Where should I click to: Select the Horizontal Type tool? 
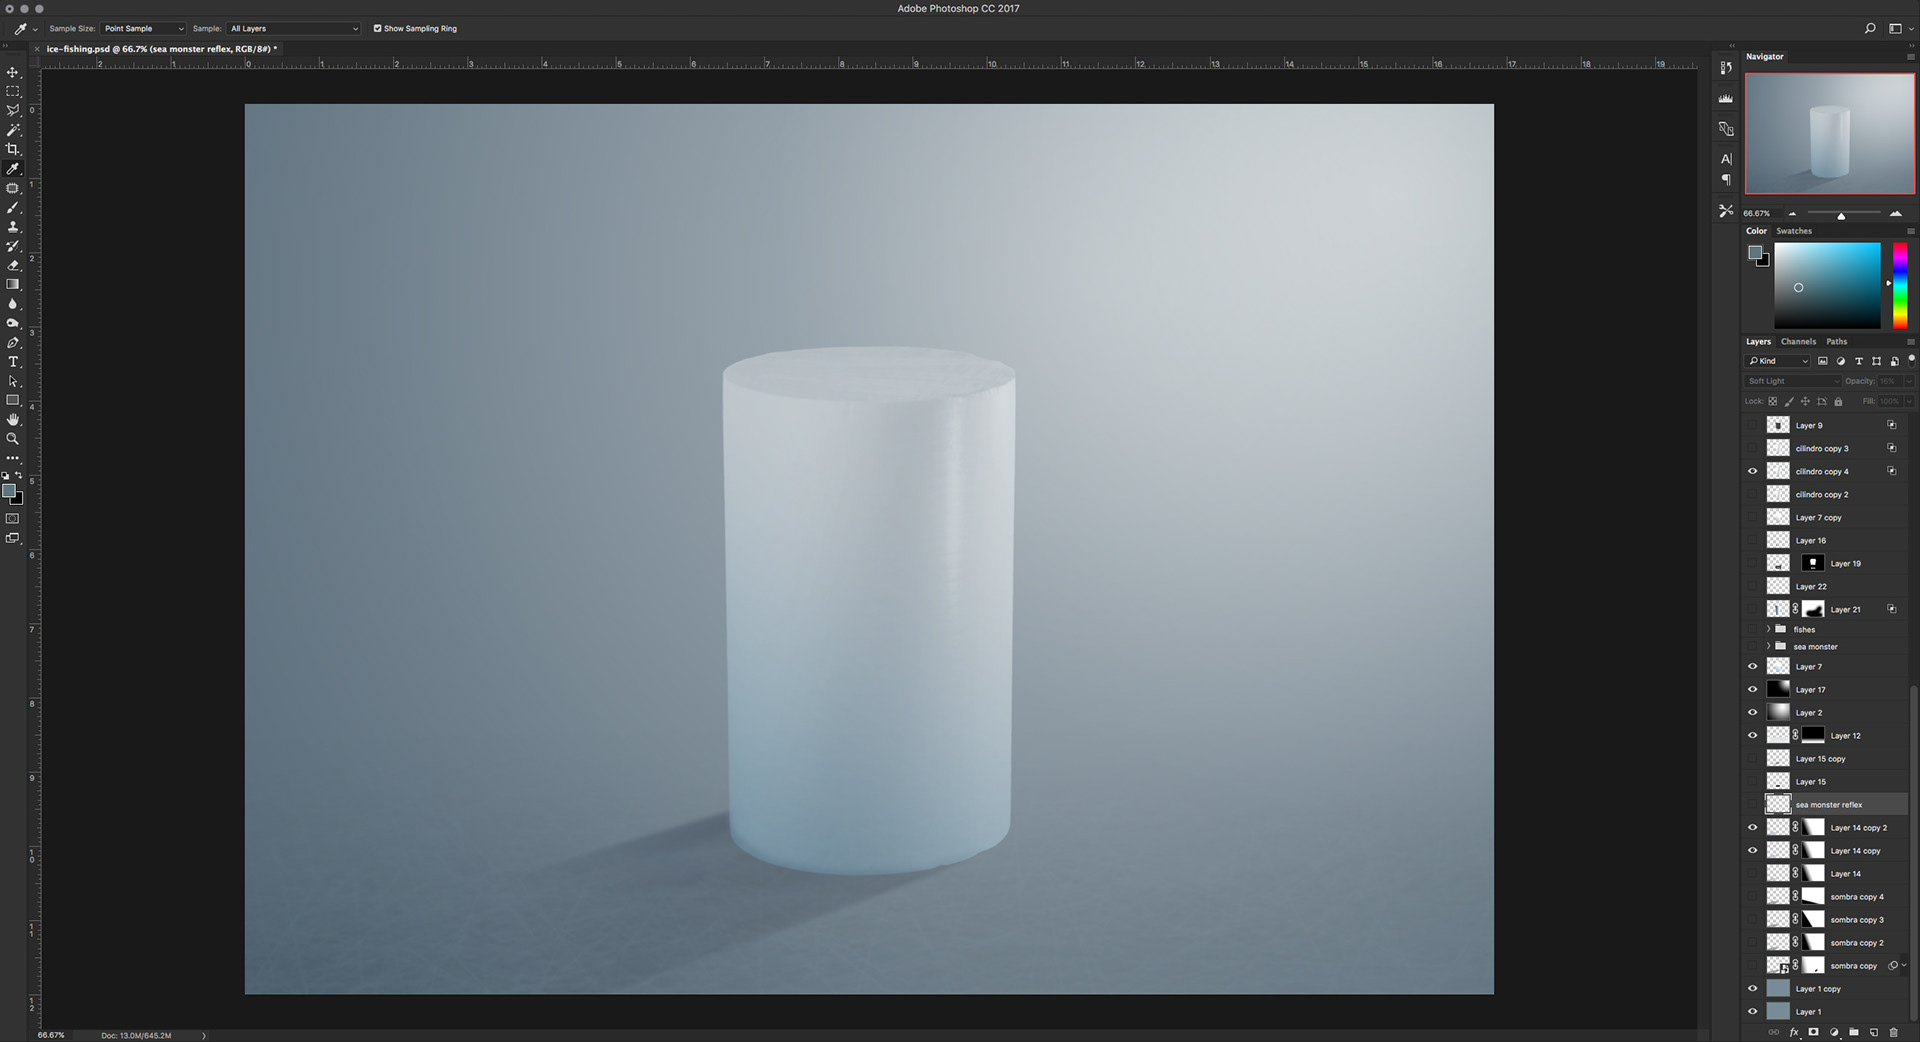[x=13, y=362]
